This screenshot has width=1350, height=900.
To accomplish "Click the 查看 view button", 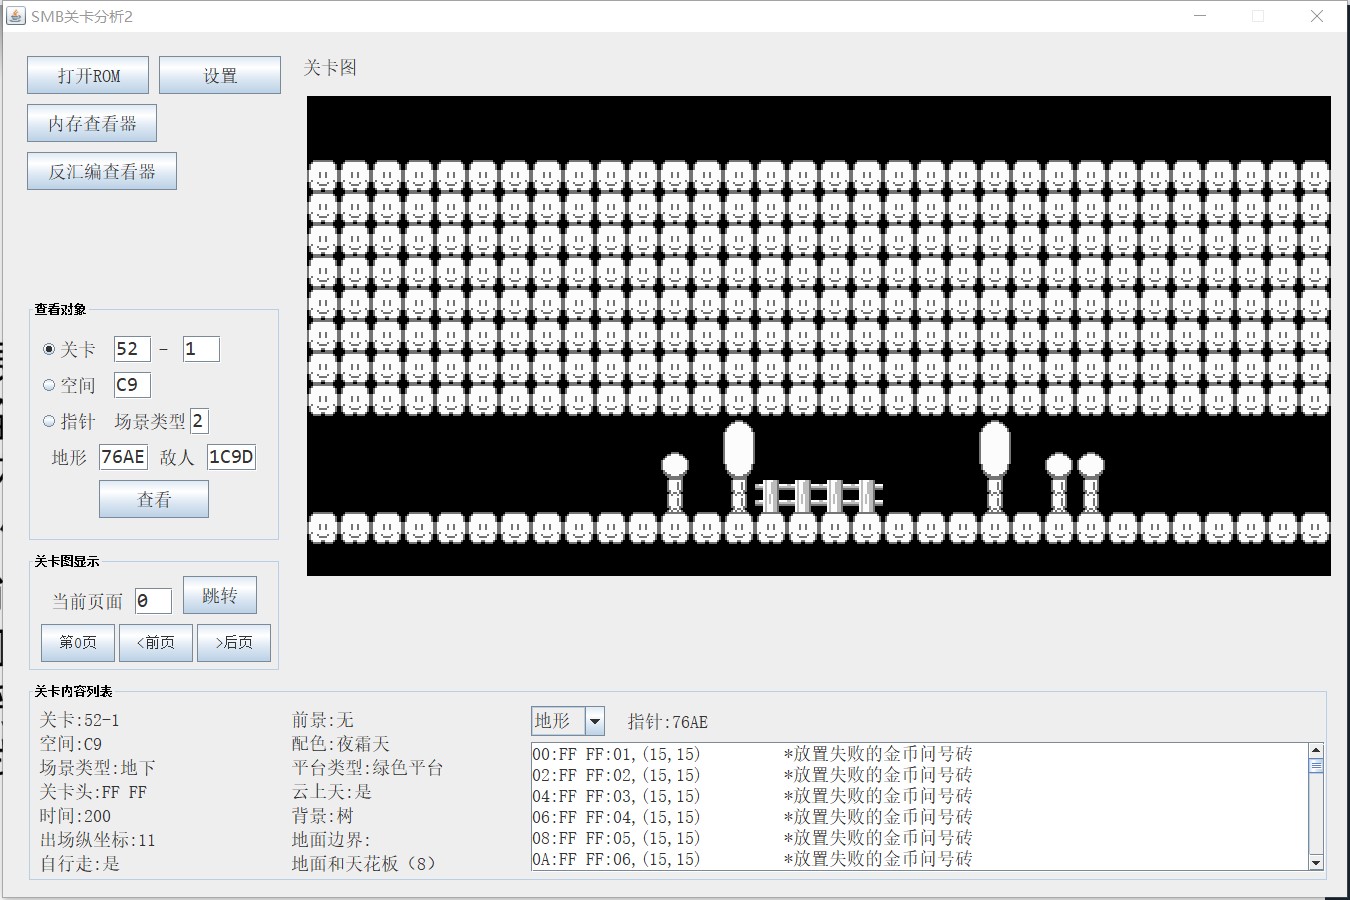I will (154, 499).
